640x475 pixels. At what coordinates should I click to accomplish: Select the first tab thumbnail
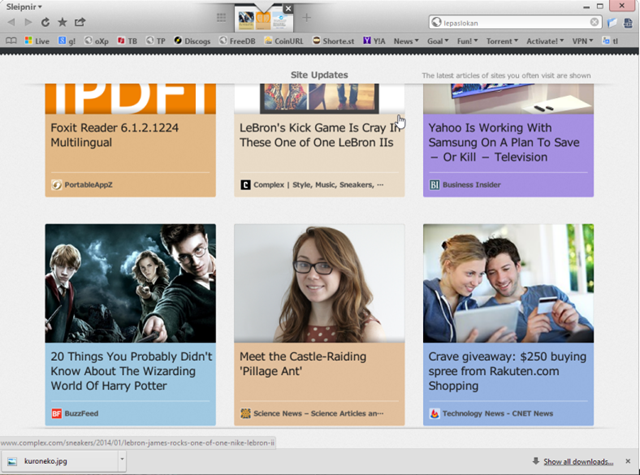coord(246,20)
